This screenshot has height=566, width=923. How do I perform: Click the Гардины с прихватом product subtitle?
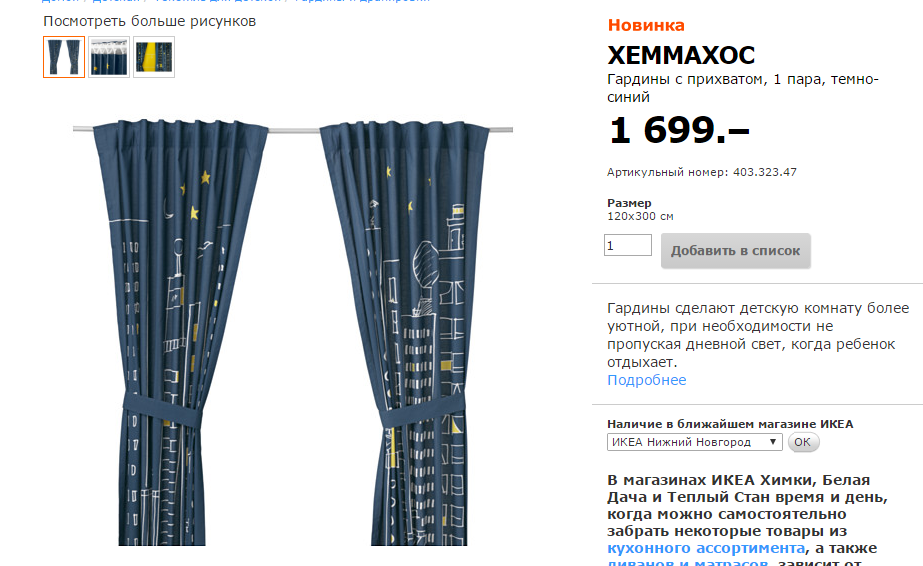742,88
